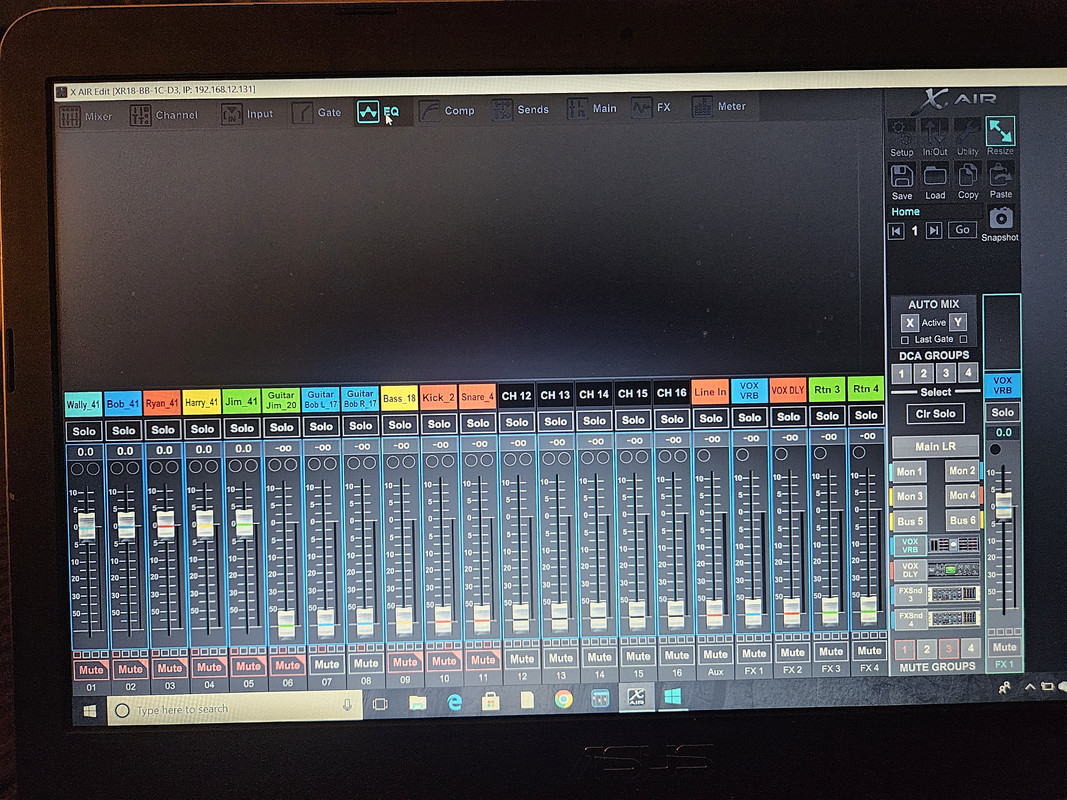Open the Utility wrench icon
Screen dimensions: 1067x800
967,131
